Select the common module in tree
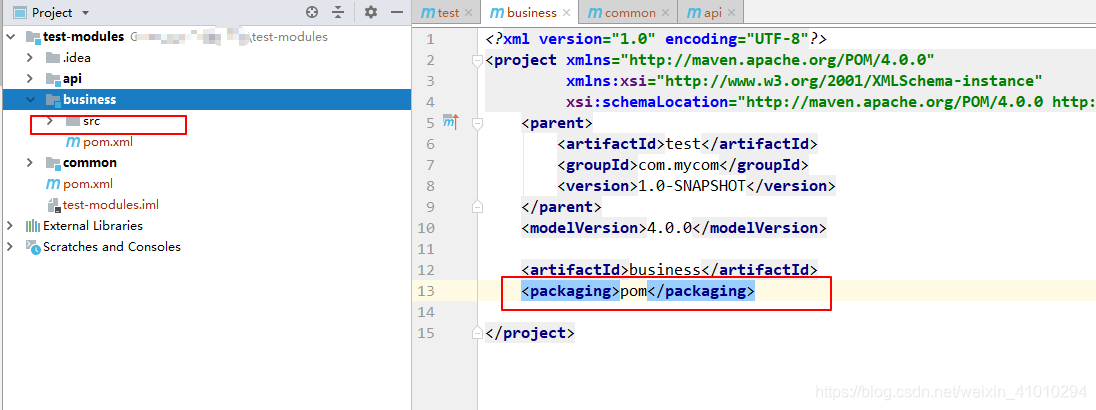The height and width of the screenshot is (410, 1096). [89, 162]
